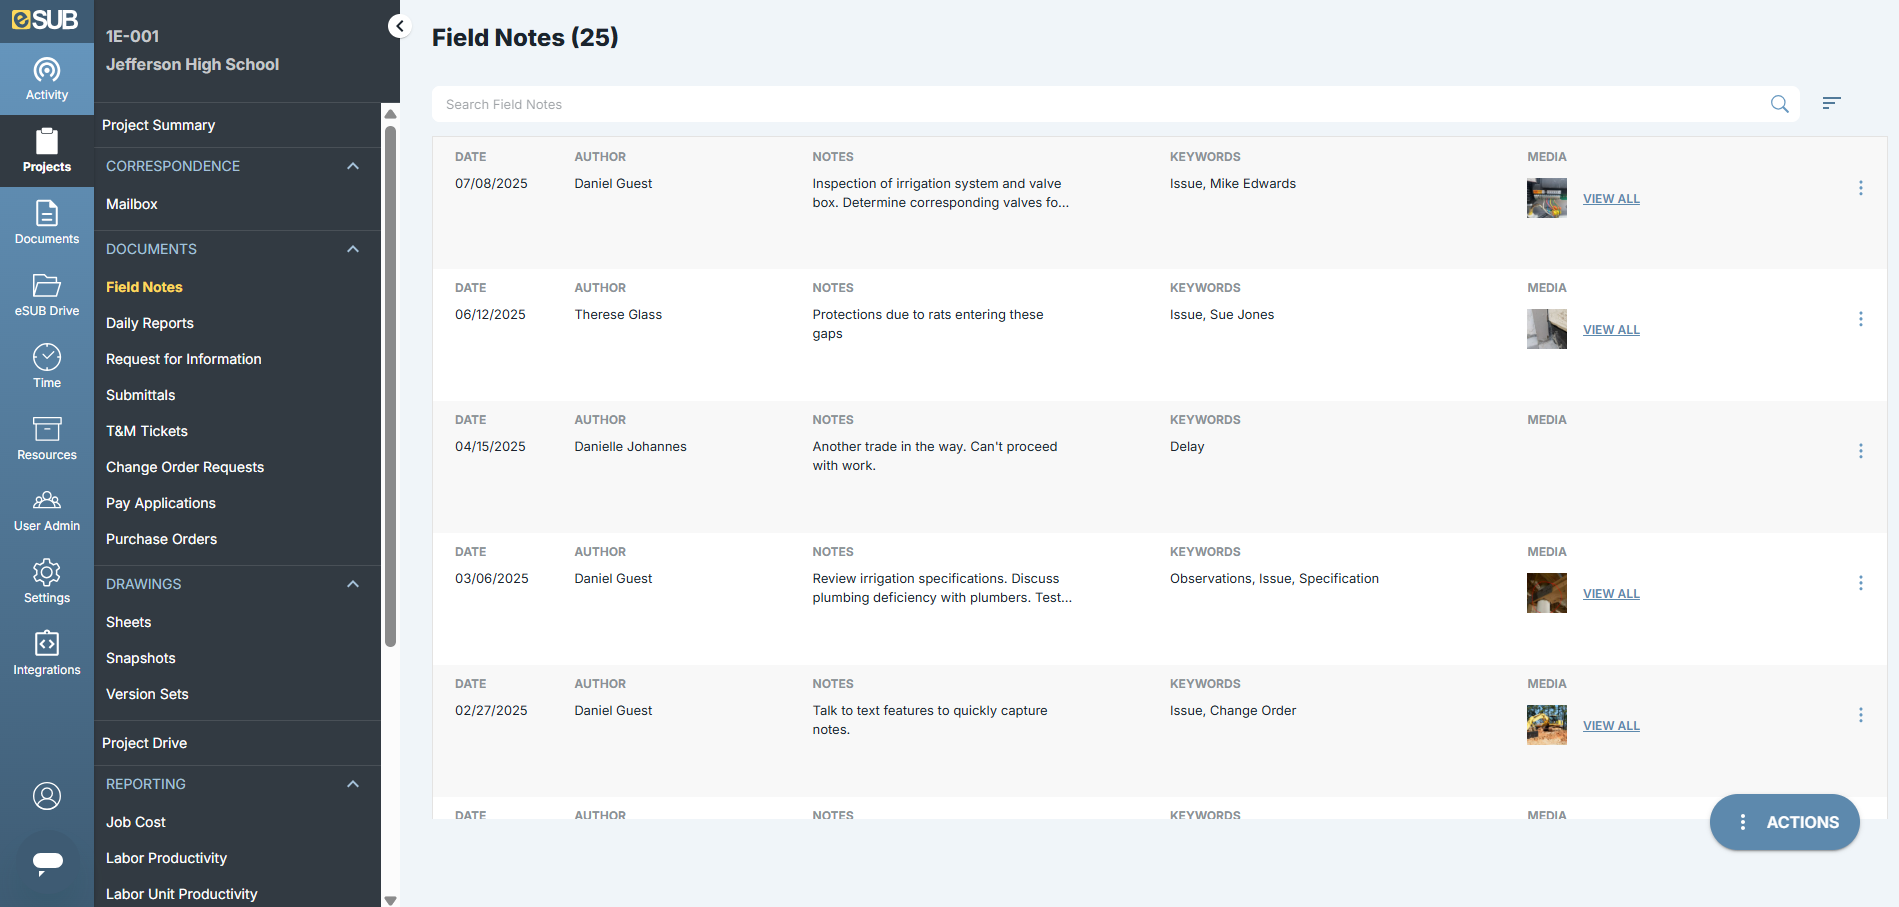Open the sort options icon near the search bar
Viewport: 1899px width, 907px height.
coord(1831,103)
